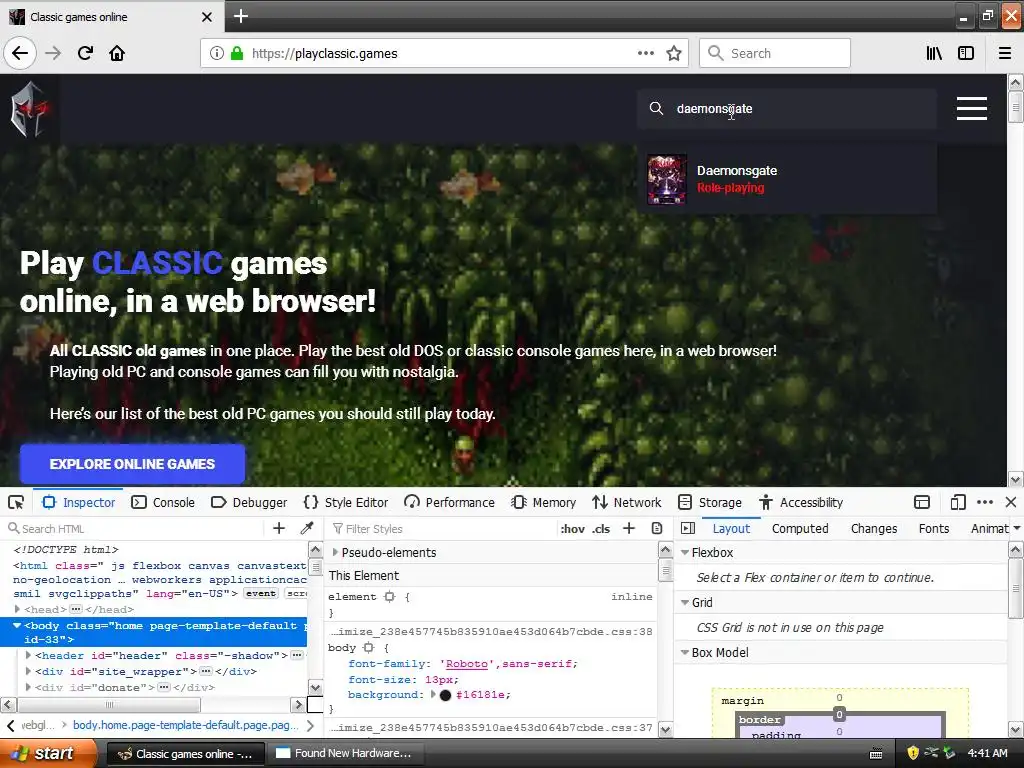The image size is (1024, 768).
Task: Open the 'Roboto' font-family link
Action: 466,664
